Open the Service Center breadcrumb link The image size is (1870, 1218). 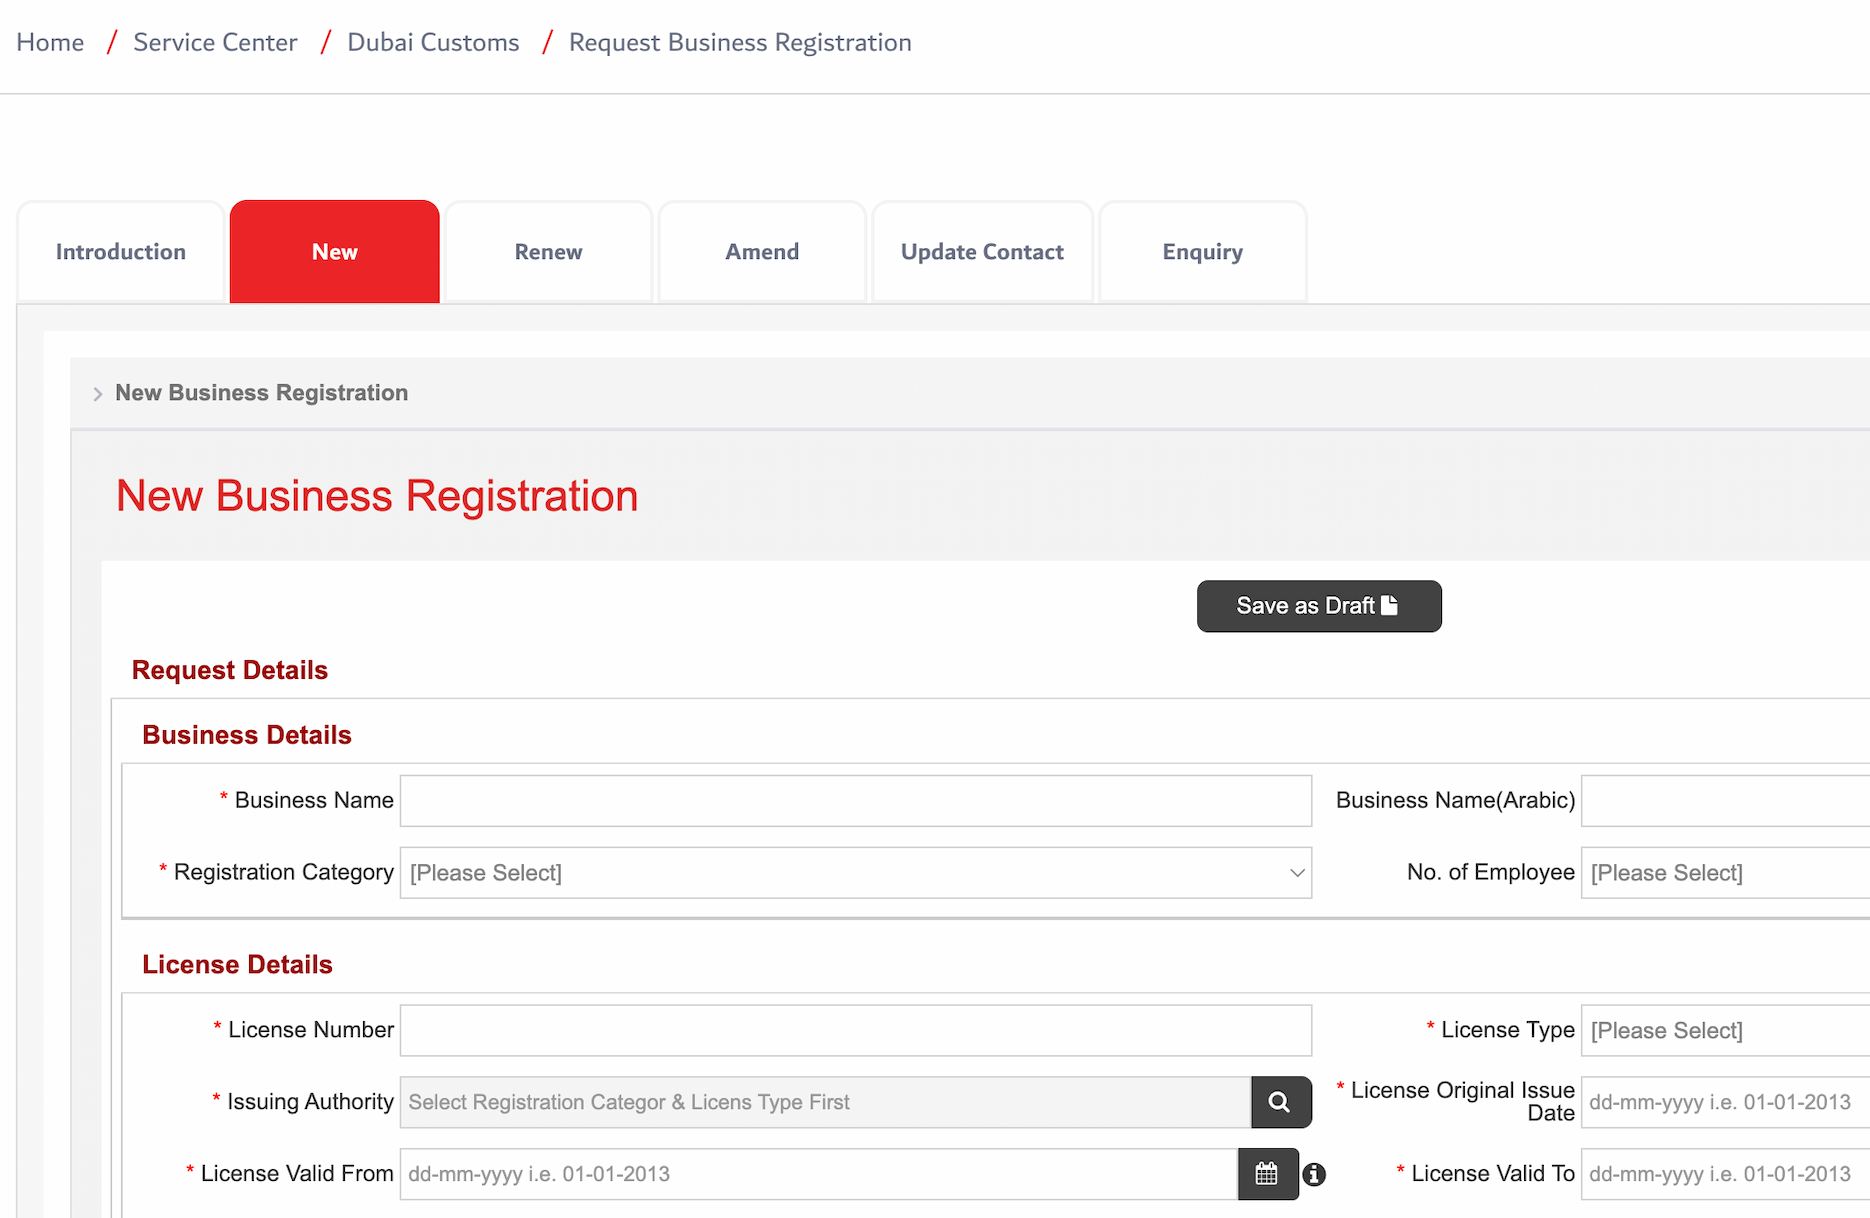[215, 42]
